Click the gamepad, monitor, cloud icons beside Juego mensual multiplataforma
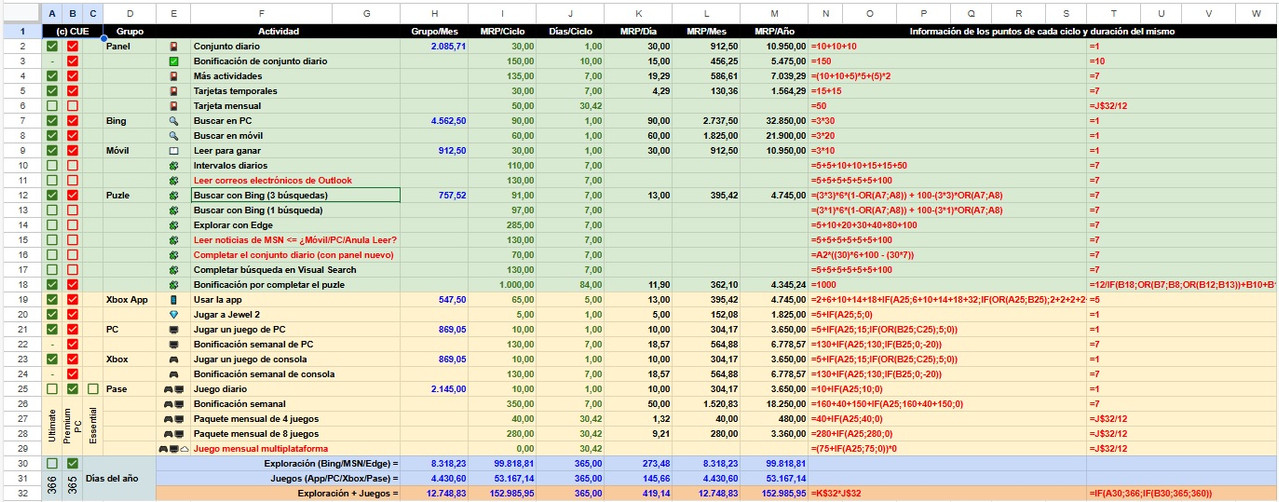 [x=173, y=449]
